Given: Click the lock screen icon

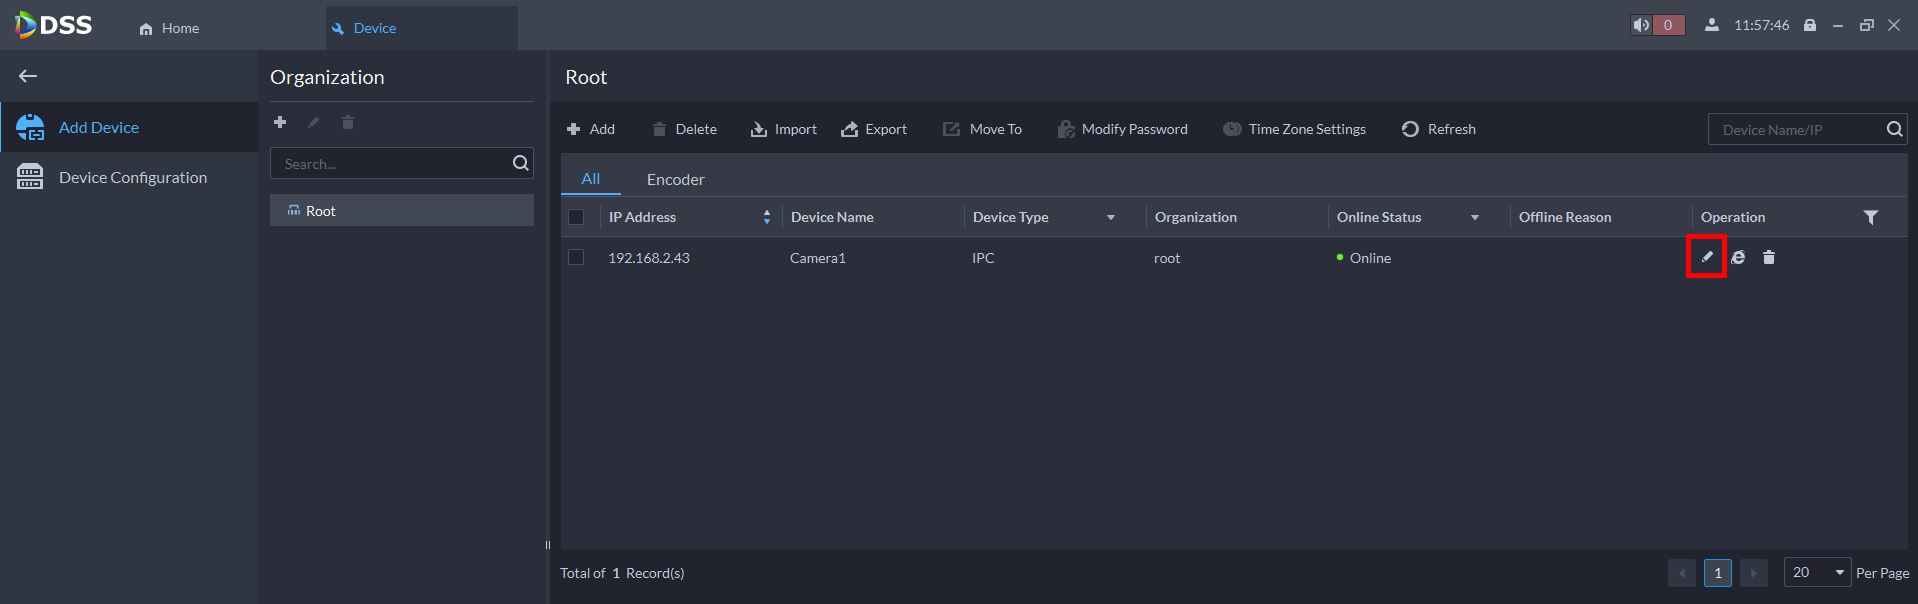Looking at the screenshot, I should [x=1809, y=25].
